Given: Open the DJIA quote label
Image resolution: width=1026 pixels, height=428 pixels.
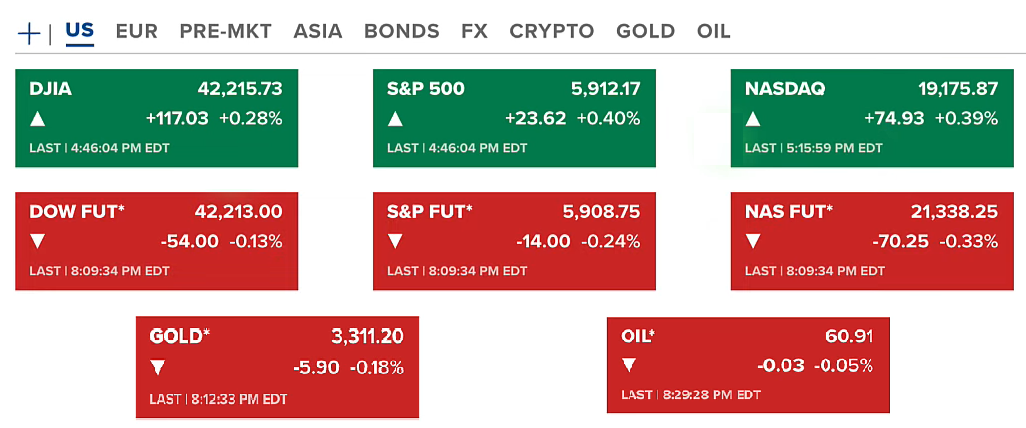Looking at the screenshot, I should (51, 89).
